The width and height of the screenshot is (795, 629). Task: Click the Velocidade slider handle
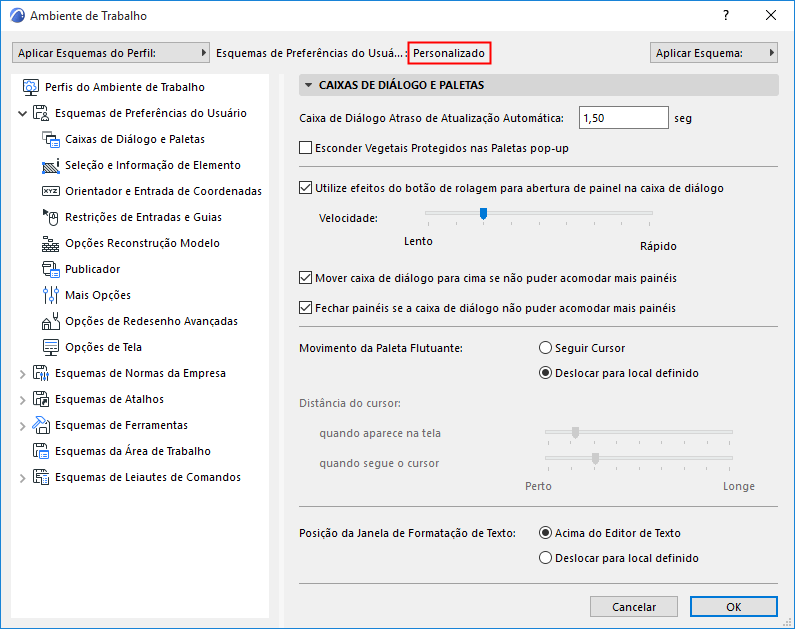[x=484, y=213]
